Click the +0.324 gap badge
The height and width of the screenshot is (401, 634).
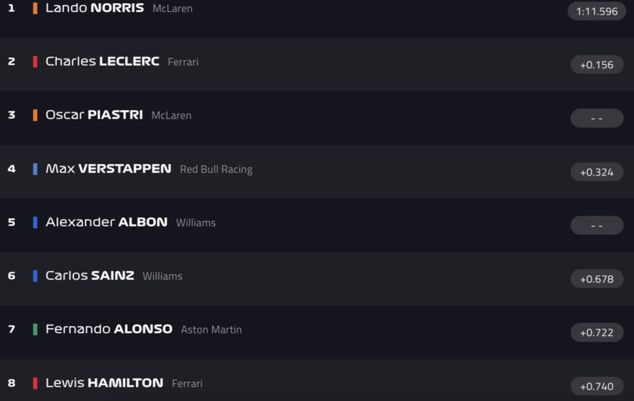point(597,172)
